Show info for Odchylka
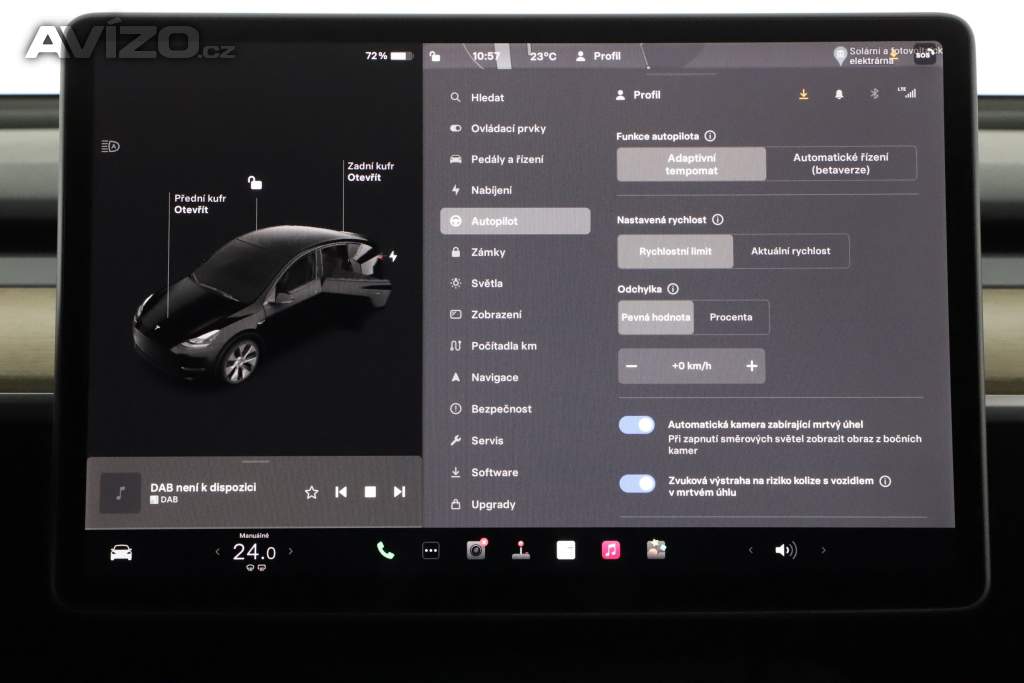This screenshot has width=1024, height=683. (x=673, y=289)
